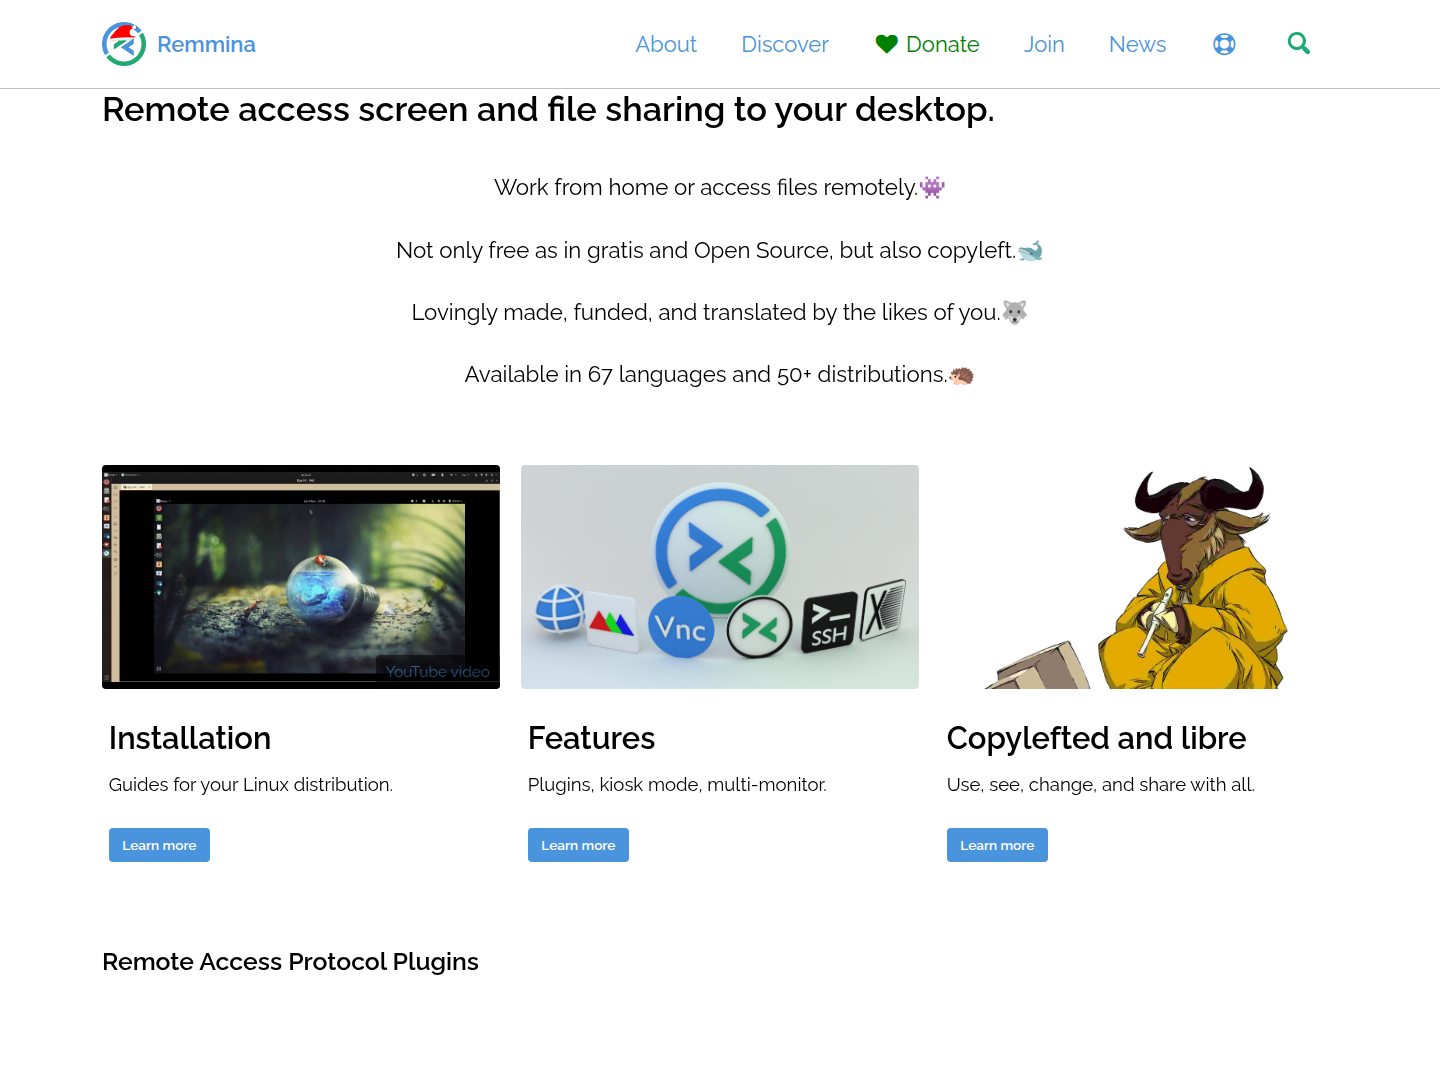Viewport: 1440px width, 1080px height.
Task: Go to the Donate page
Action: (942, 44)
